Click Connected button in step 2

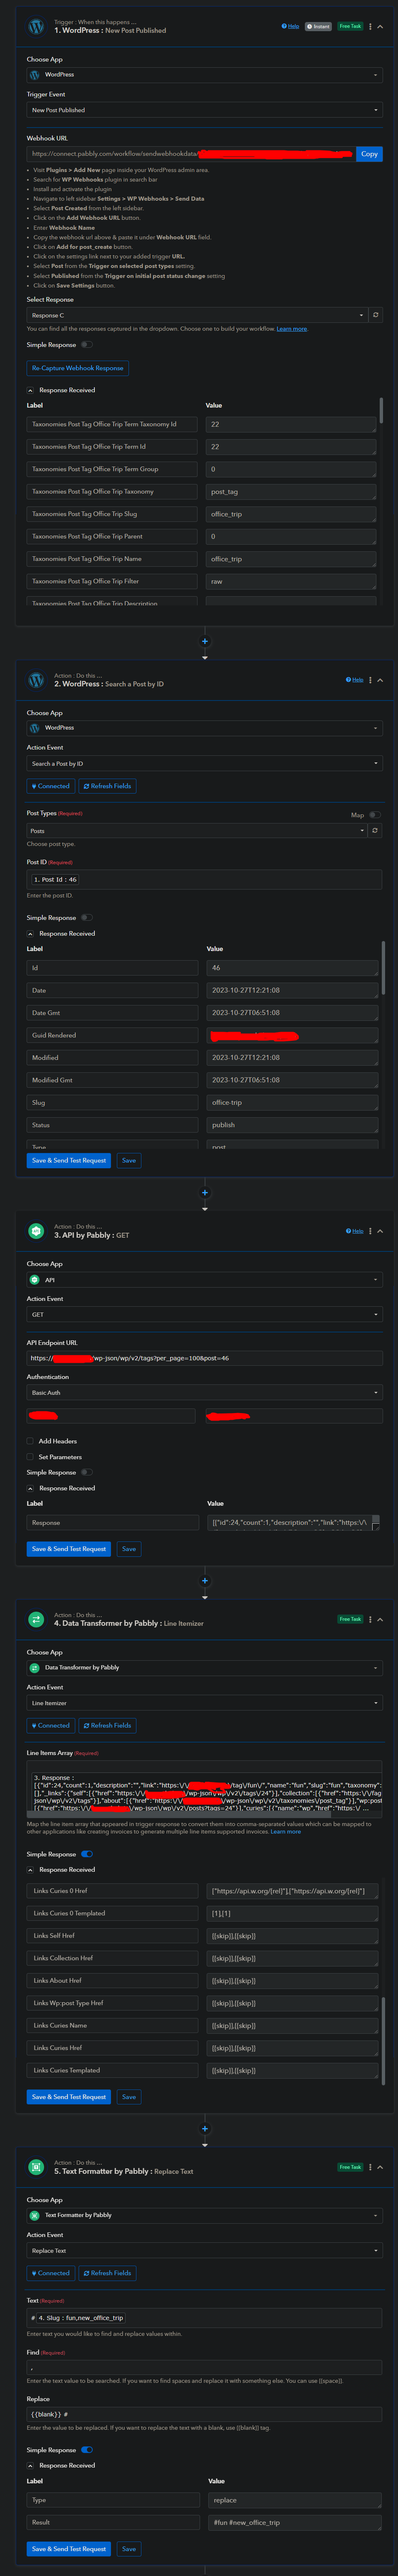coord(51,786)
